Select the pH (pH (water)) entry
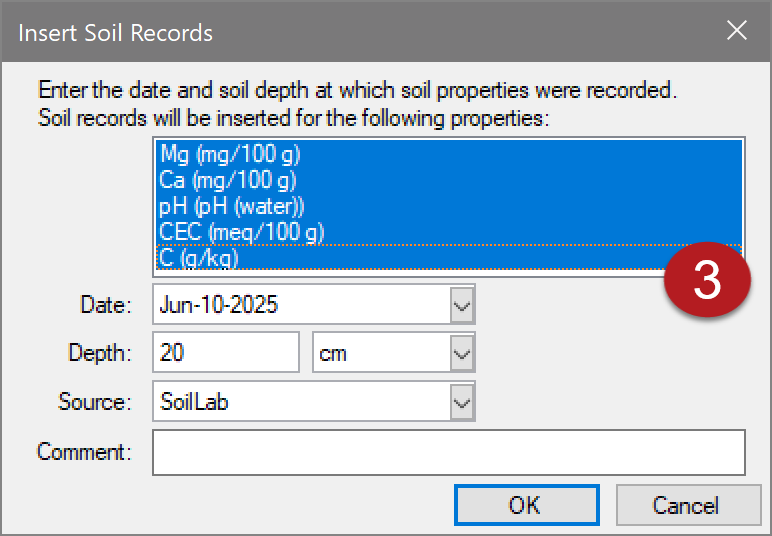This screenshot has width=772, height=536. [449, 206]
